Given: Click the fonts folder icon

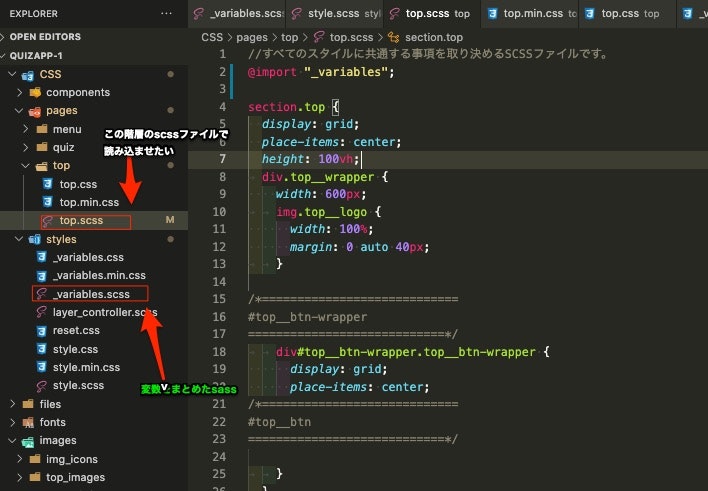Looking at the screenshot, I should (x=28, y=422).
